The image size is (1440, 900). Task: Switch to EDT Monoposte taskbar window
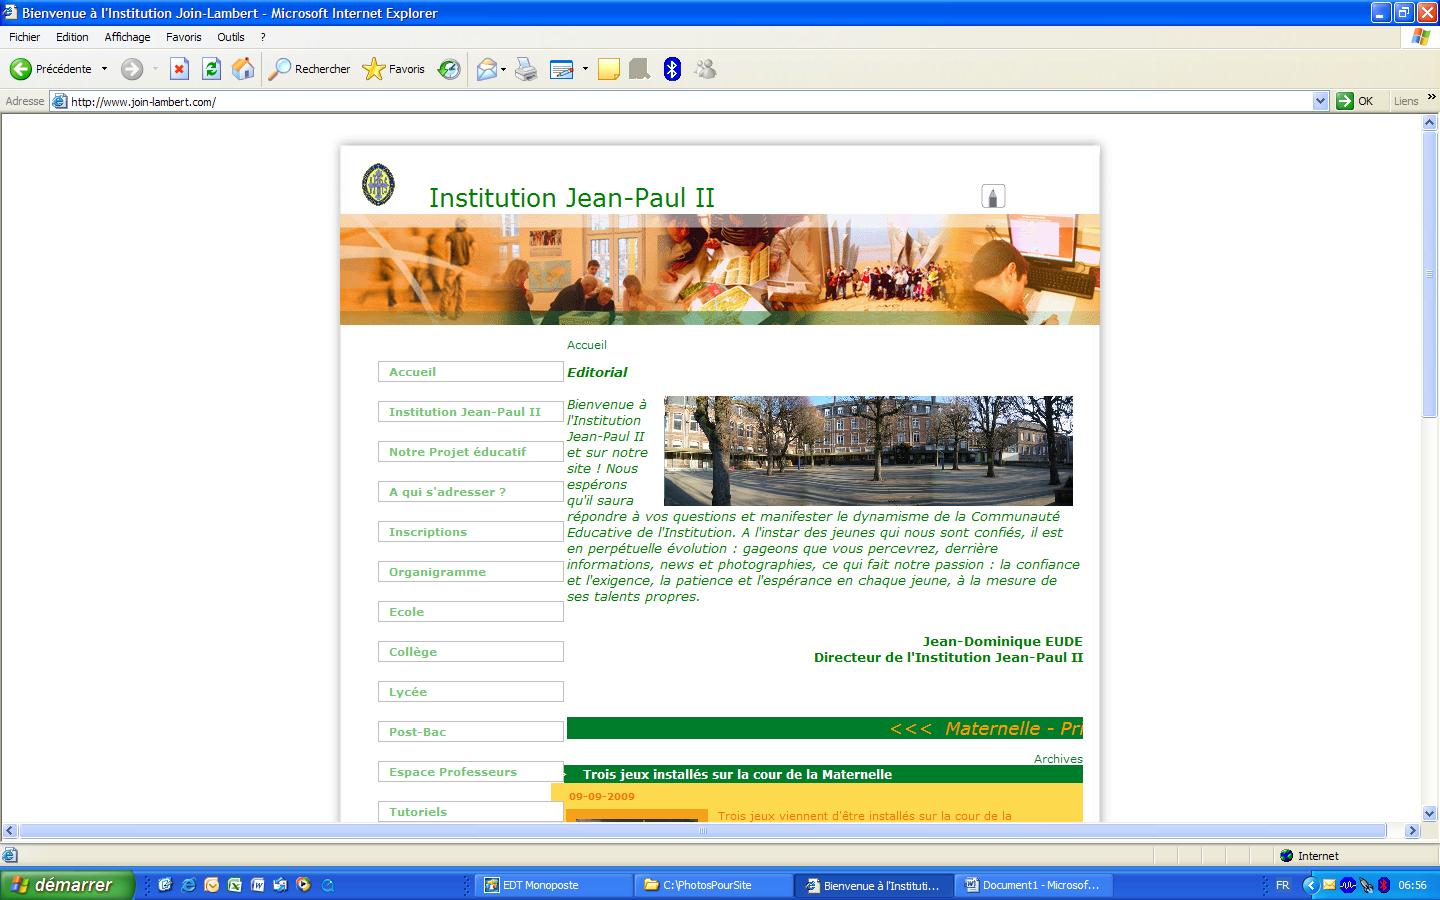tap(553, 885)
